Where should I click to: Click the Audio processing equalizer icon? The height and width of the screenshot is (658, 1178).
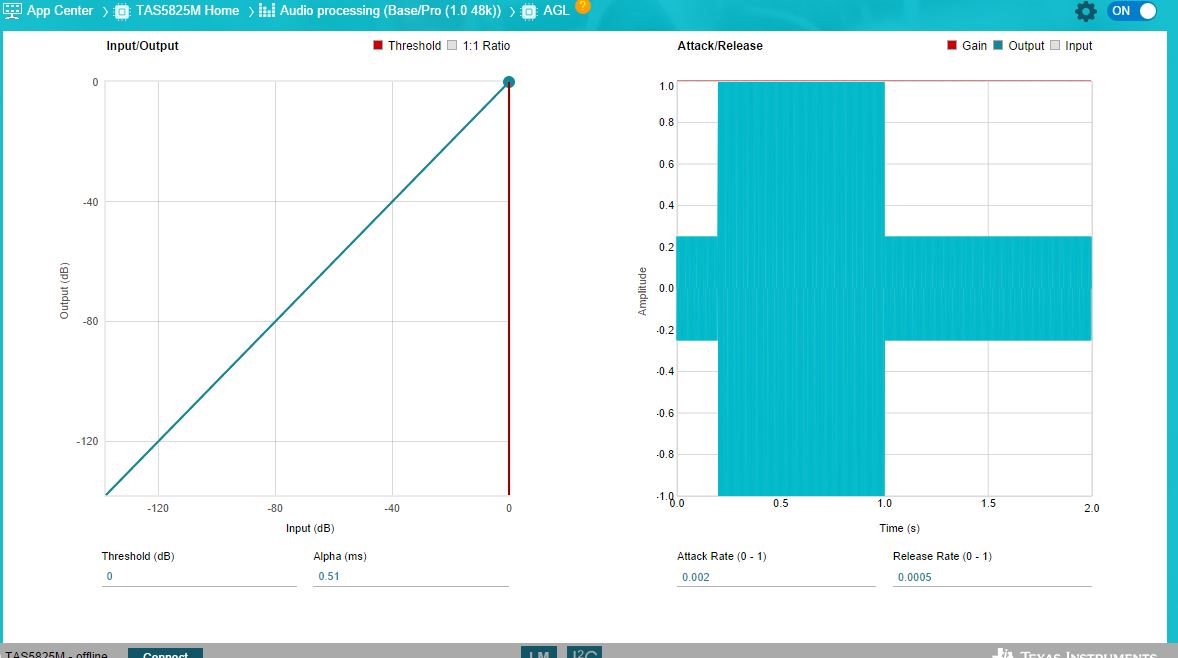click(267, 11)
